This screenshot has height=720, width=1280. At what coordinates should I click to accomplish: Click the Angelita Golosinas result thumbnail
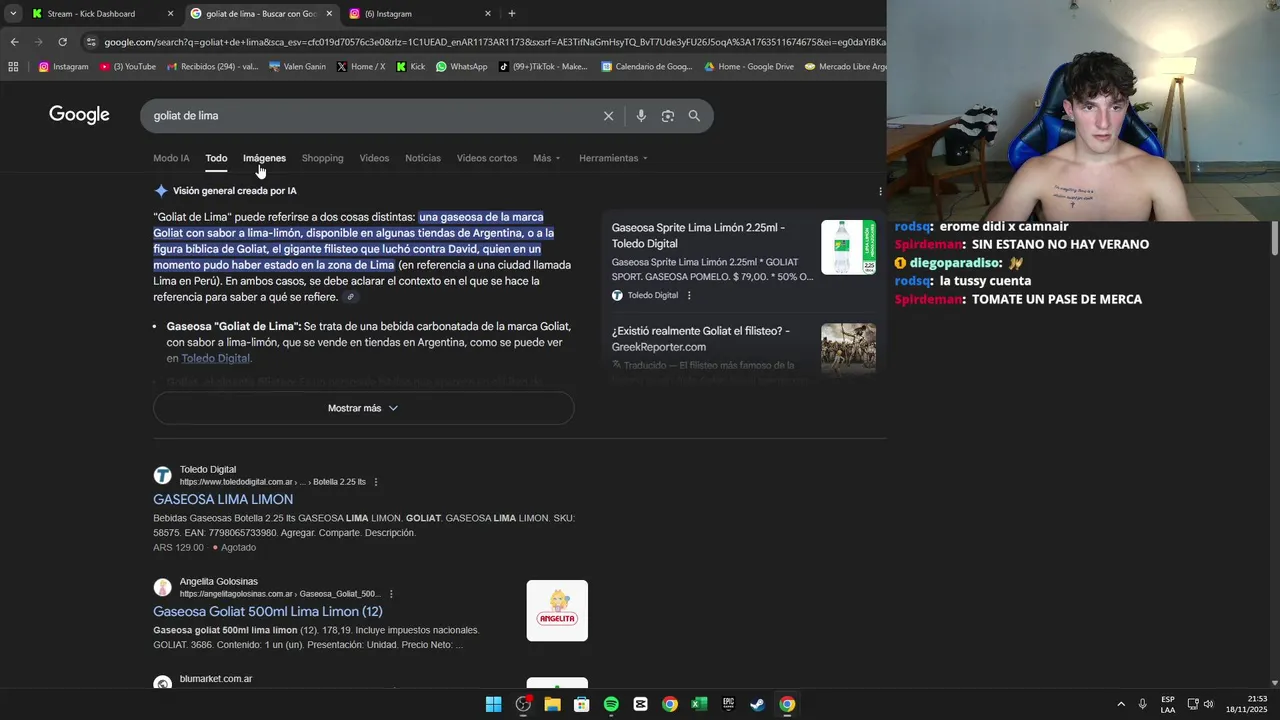pos(557,611)
